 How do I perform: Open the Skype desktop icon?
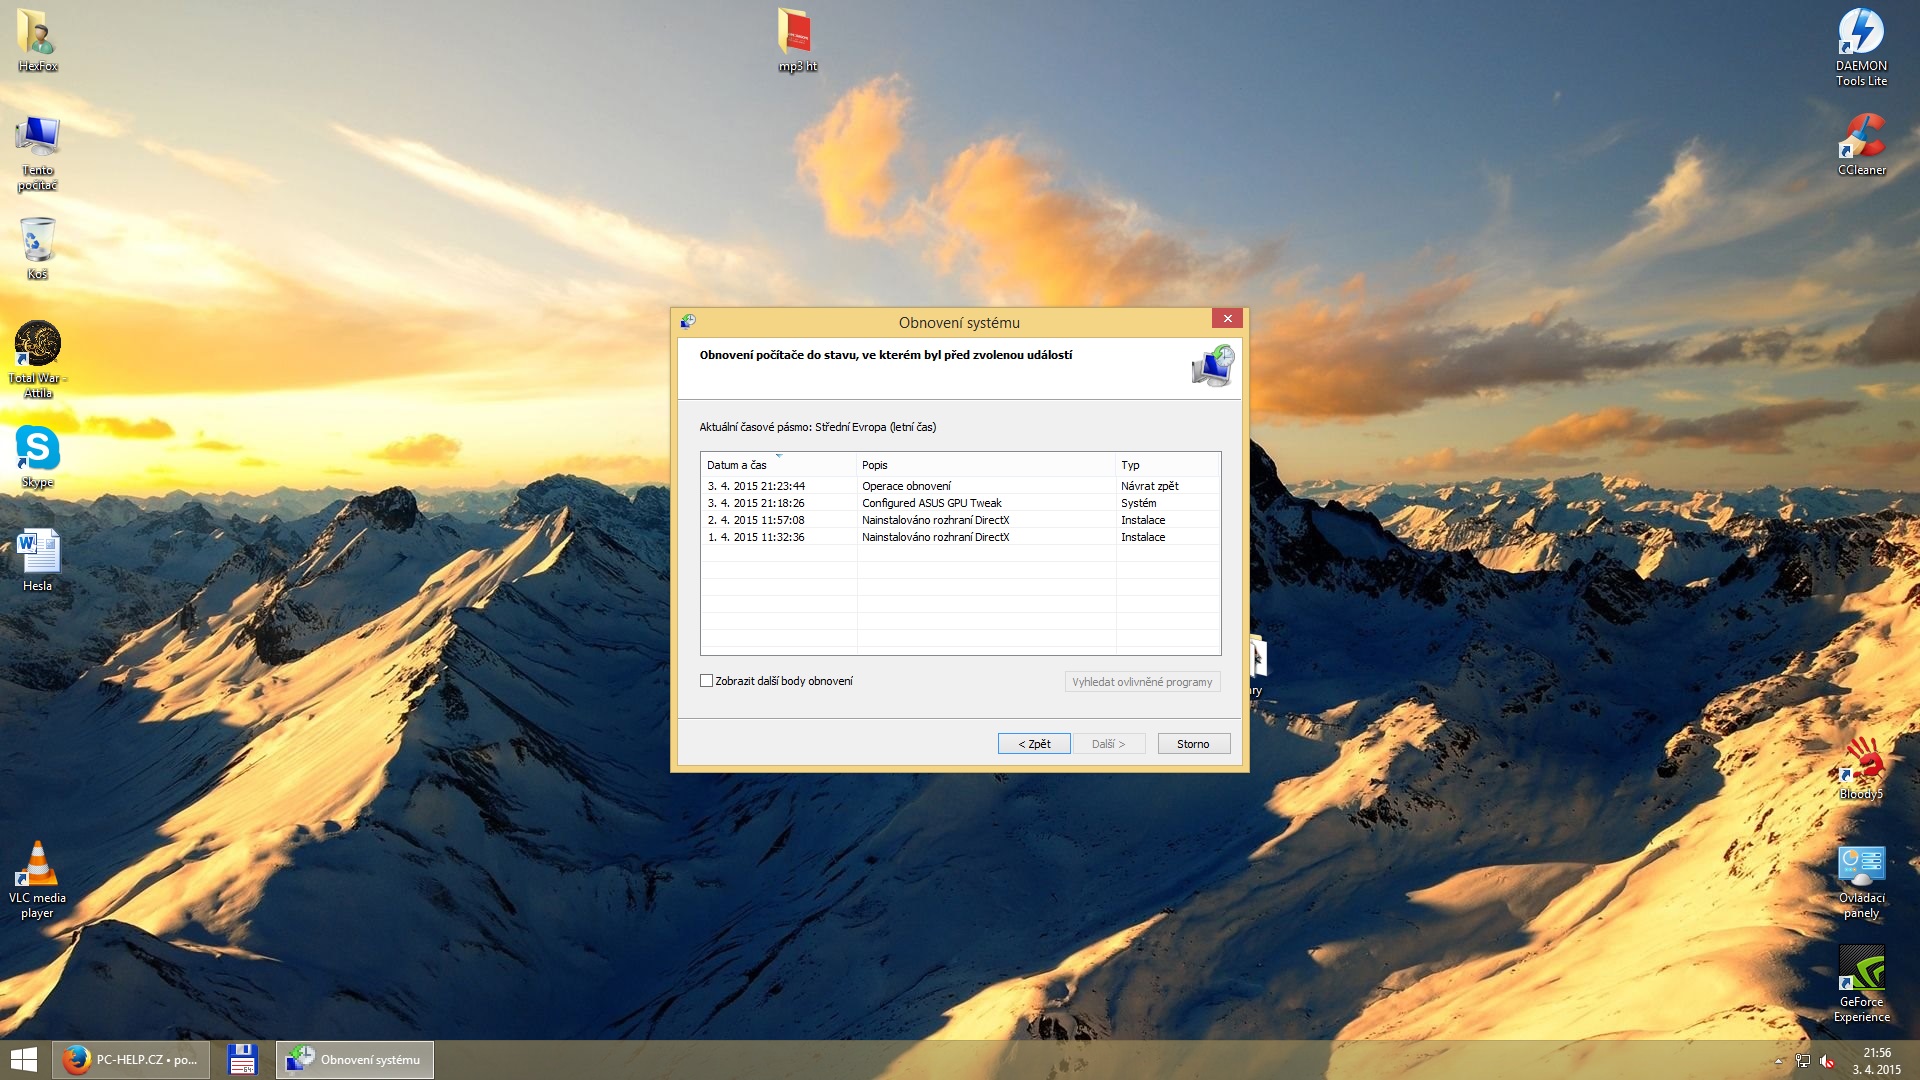coord(37,449)
